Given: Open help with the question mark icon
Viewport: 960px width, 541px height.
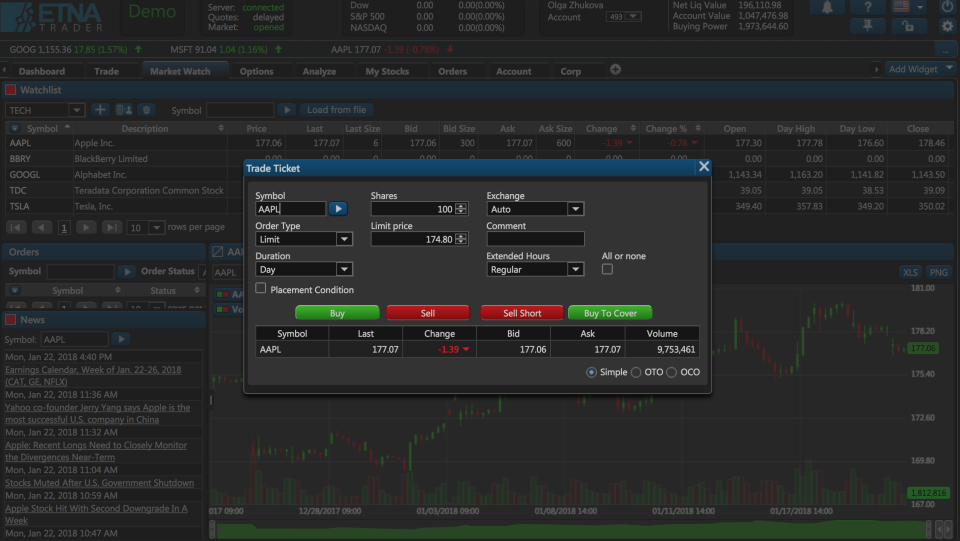Looking at the screenshot, I should click(x=868, y=7).
